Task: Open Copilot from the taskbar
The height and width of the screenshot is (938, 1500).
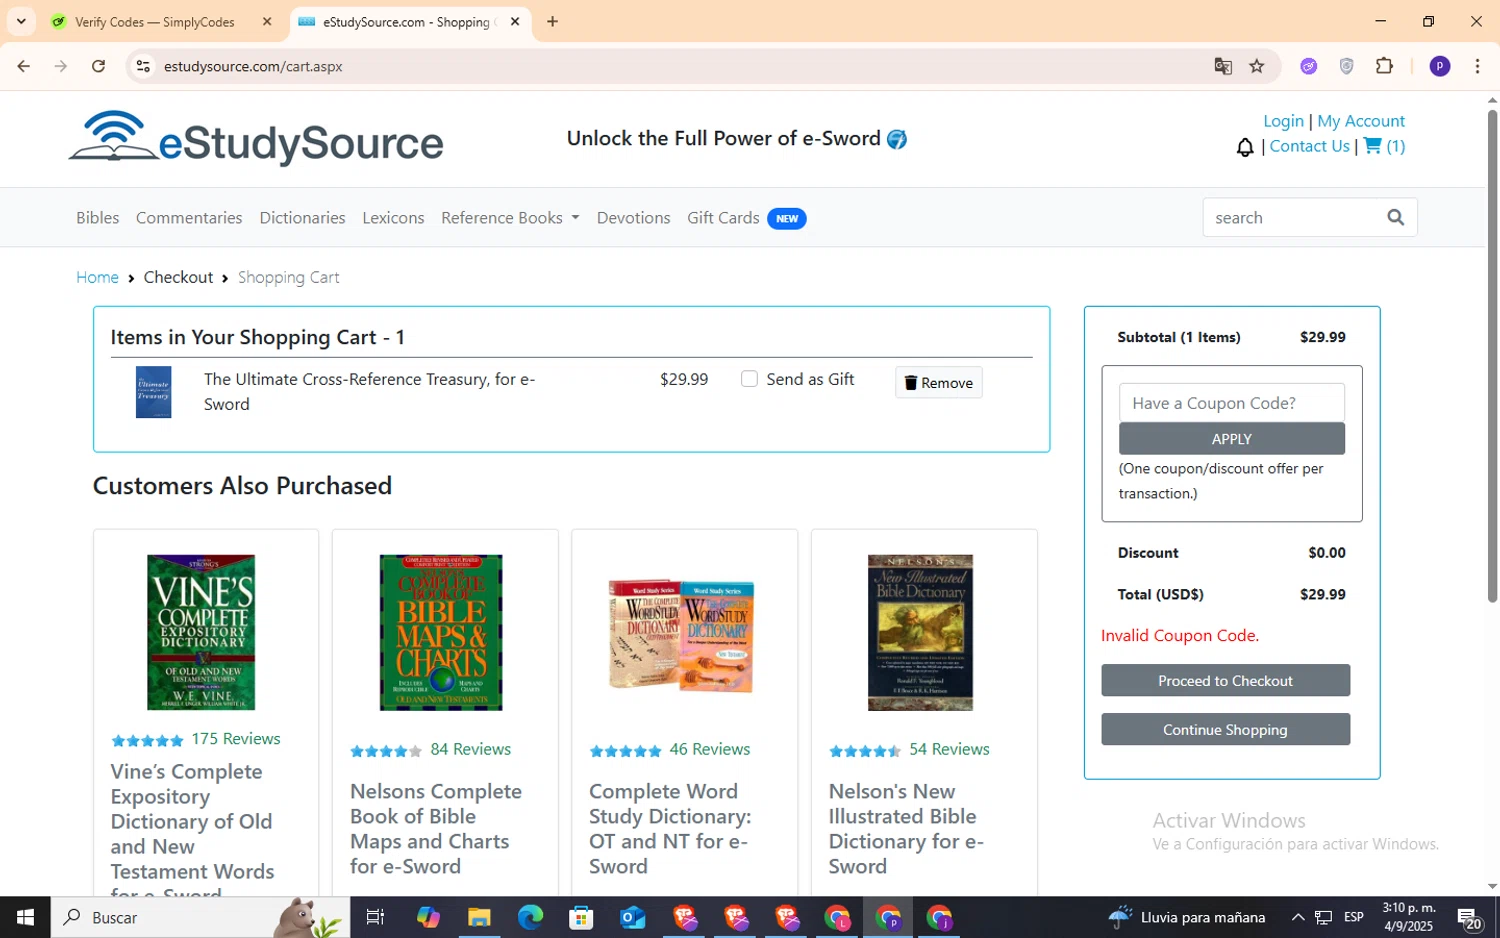Action: coord(428,917)
